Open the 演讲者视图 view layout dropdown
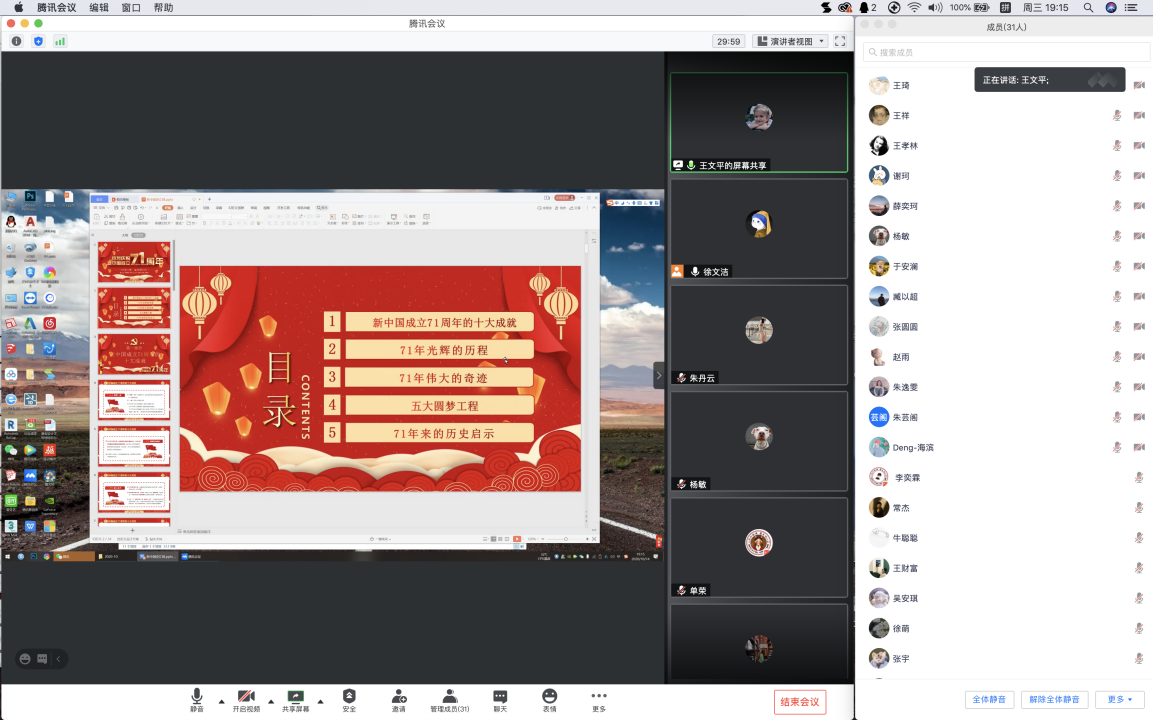Viewport: 1153px width, 720px height. 790,41
